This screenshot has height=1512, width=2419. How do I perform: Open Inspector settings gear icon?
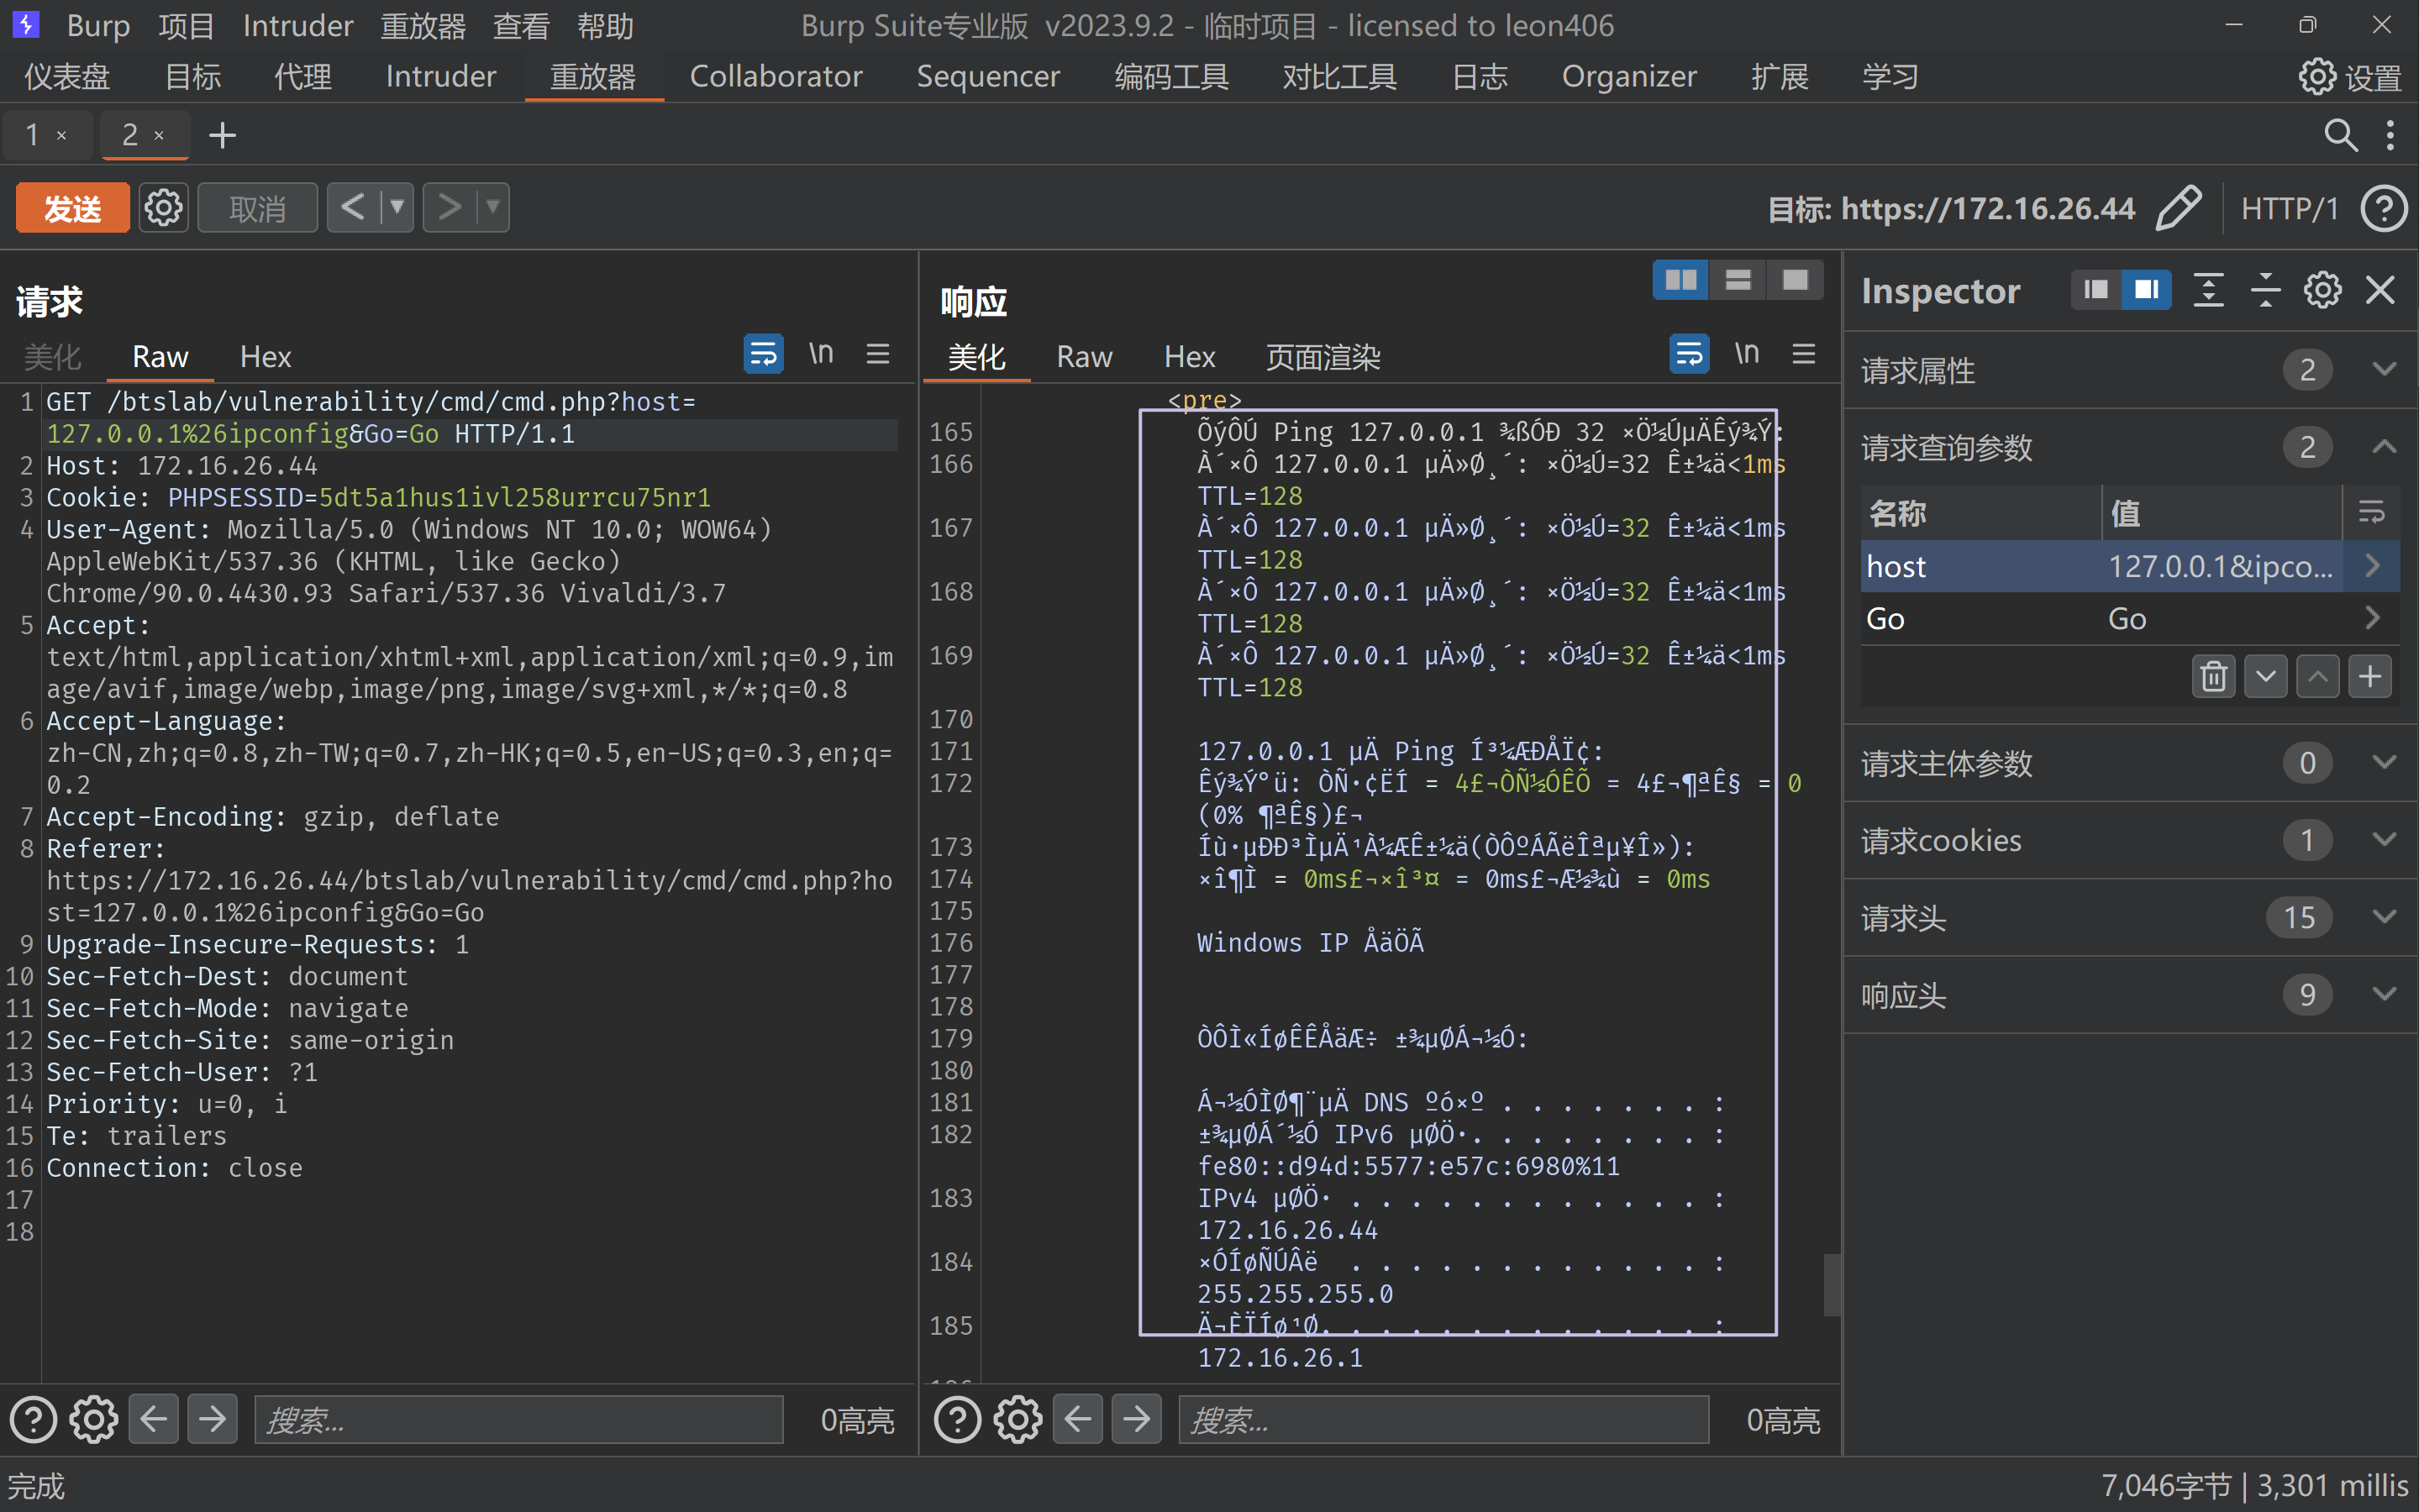point(2322,291)
